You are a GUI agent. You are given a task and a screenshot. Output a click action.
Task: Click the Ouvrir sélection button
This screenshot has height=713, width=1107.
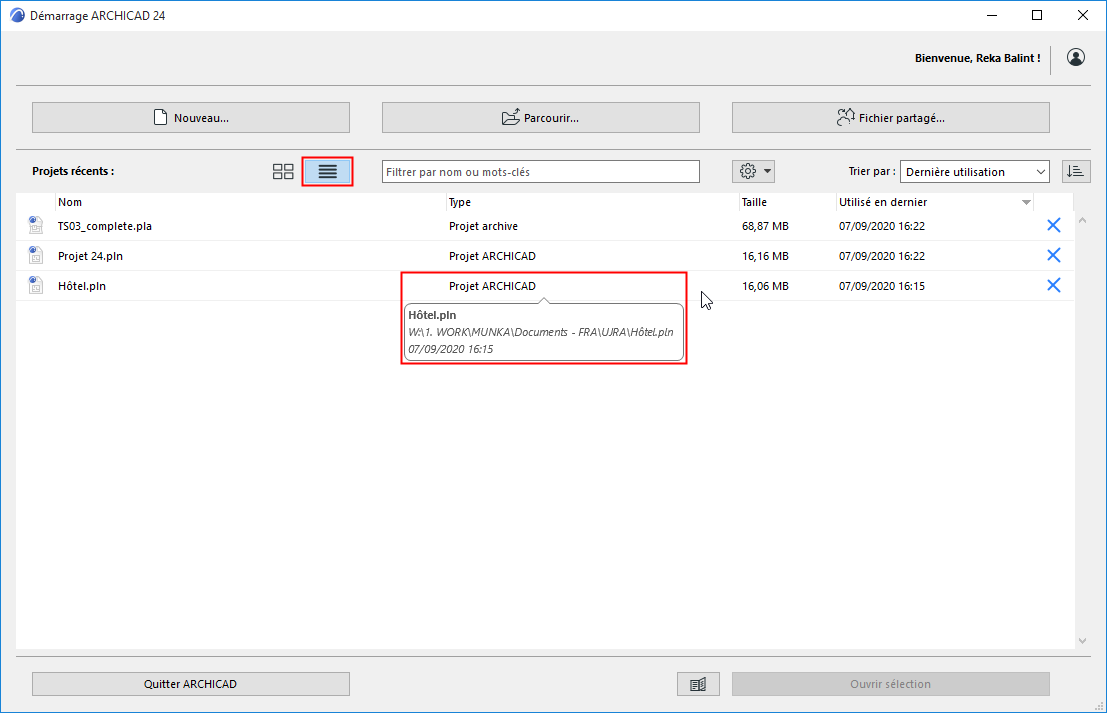pos(891,684)
